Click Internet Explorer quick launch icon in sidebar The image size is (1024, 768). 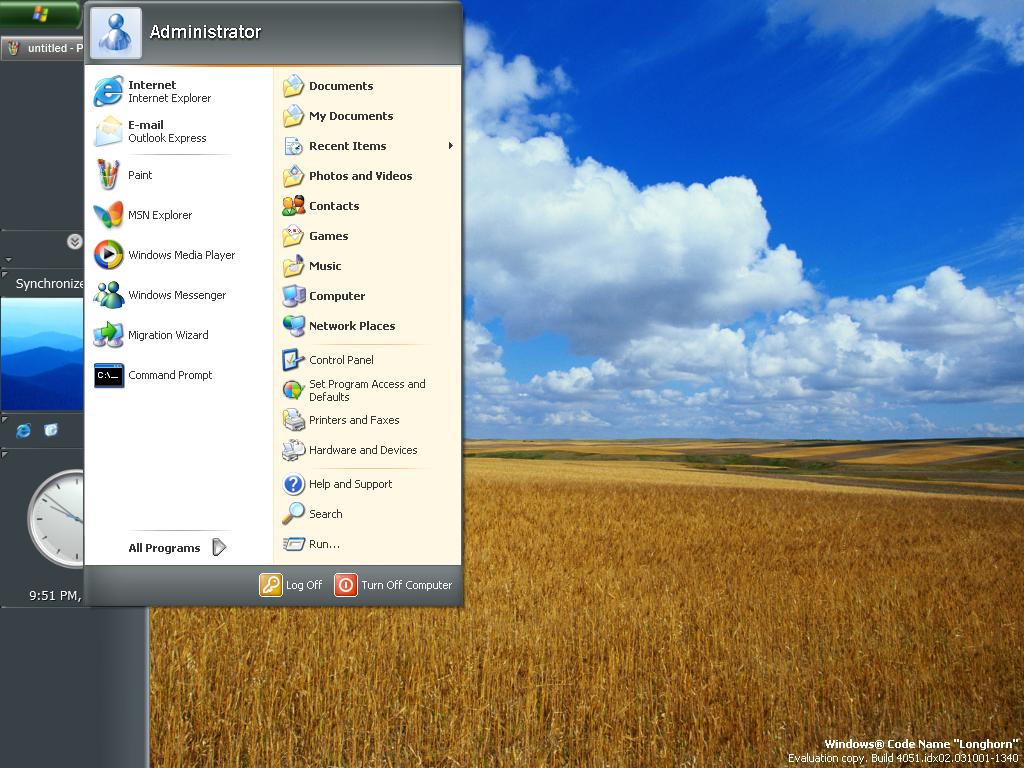24,430
